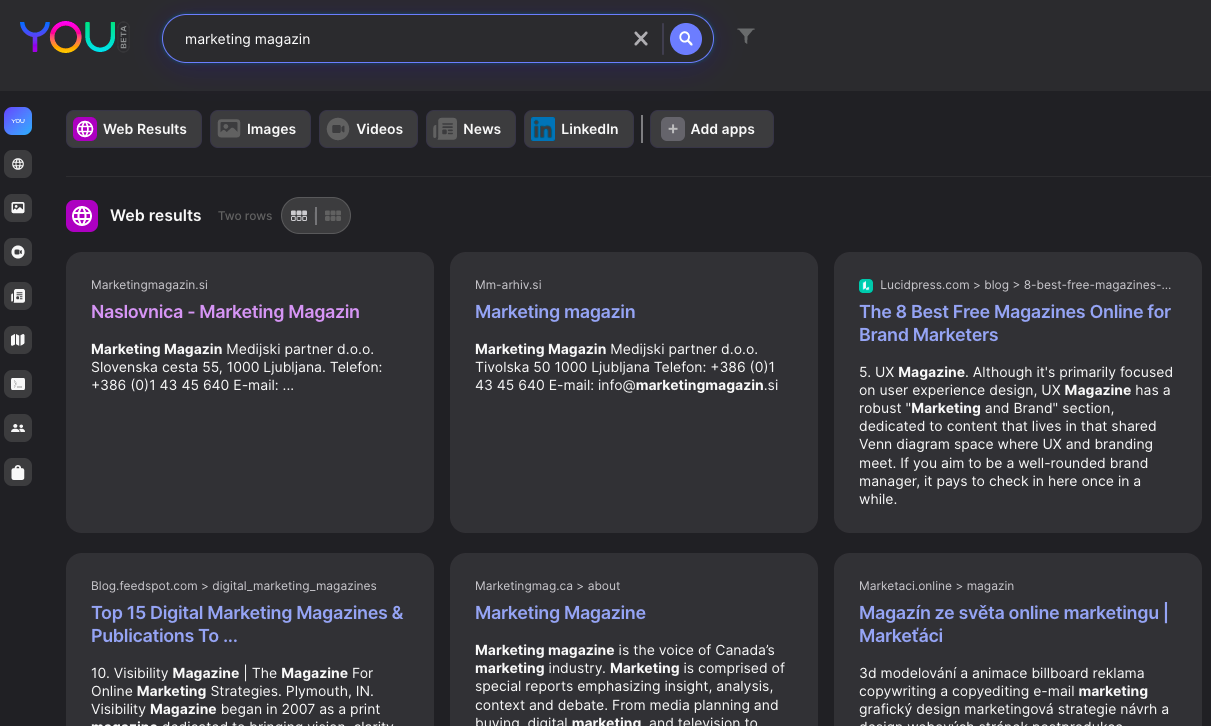Open the search filter funnel
The height and width of the screenshot is (726, 1211).
745,36
